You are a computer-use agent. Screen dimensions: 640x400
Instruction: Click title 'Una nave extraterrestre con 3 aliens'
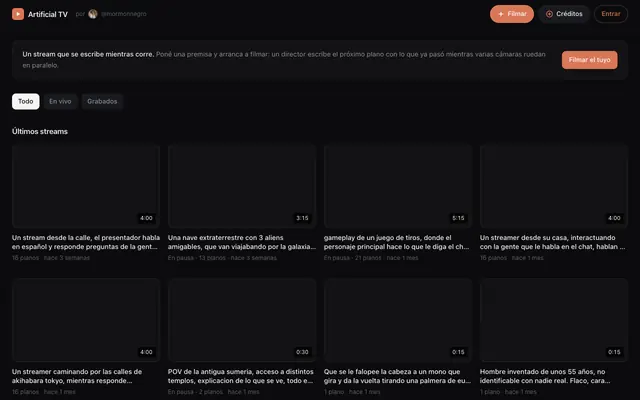pyautogui.click(x=242, y=242)
